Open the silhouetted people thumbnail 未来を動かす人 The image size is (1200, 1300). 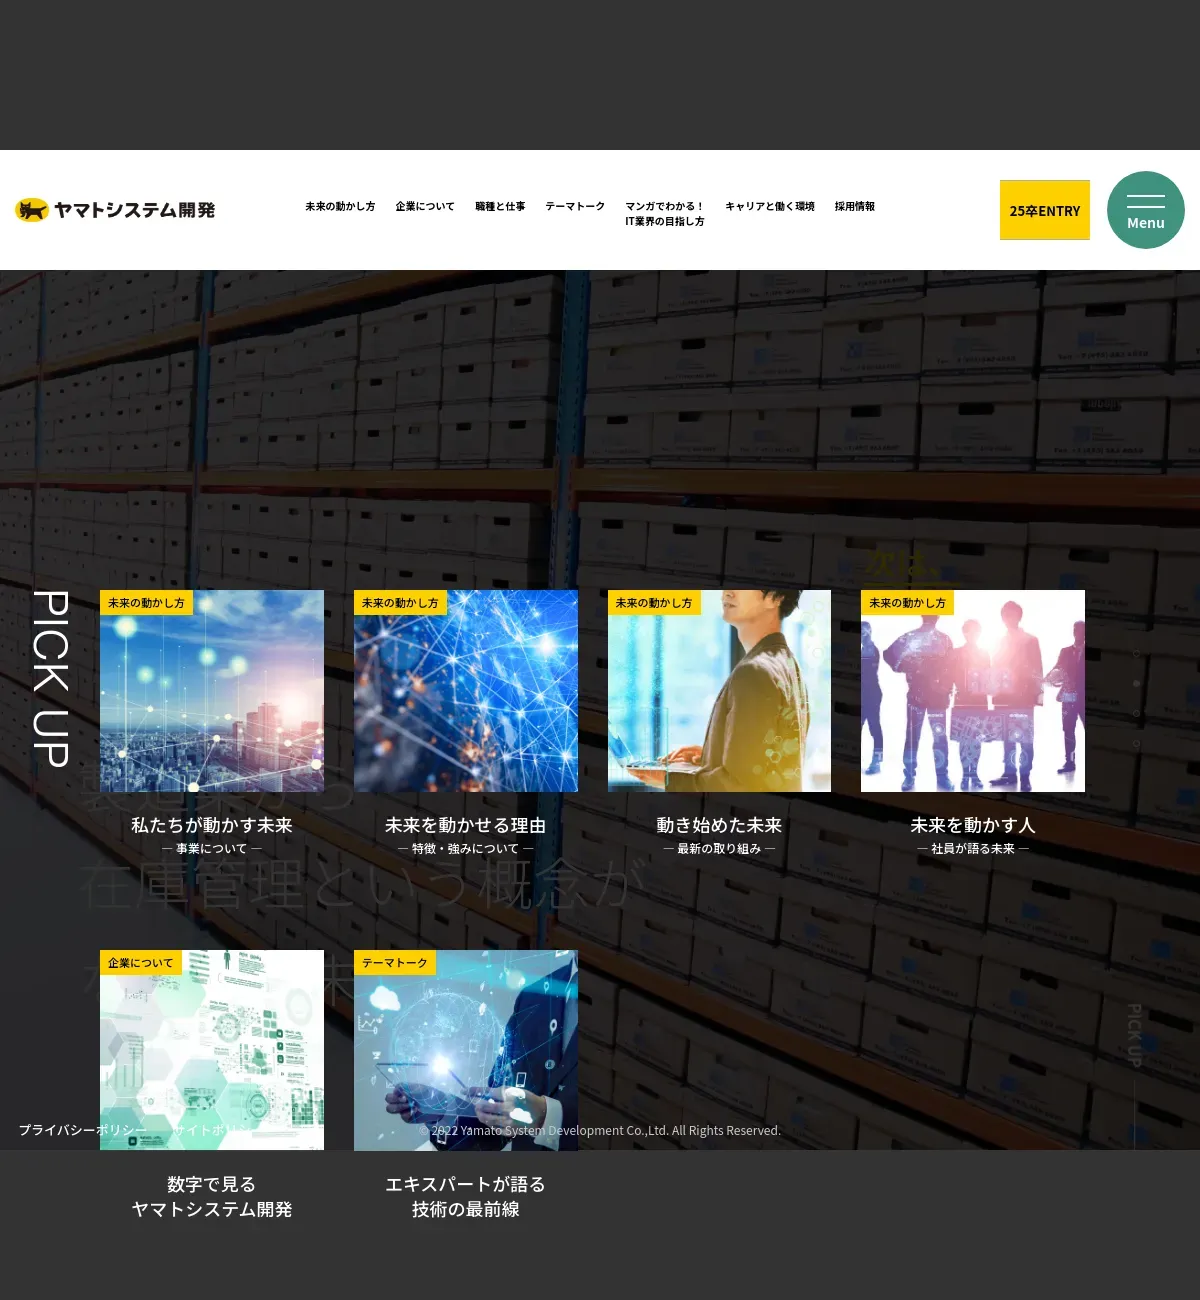[x=973, y=691]
